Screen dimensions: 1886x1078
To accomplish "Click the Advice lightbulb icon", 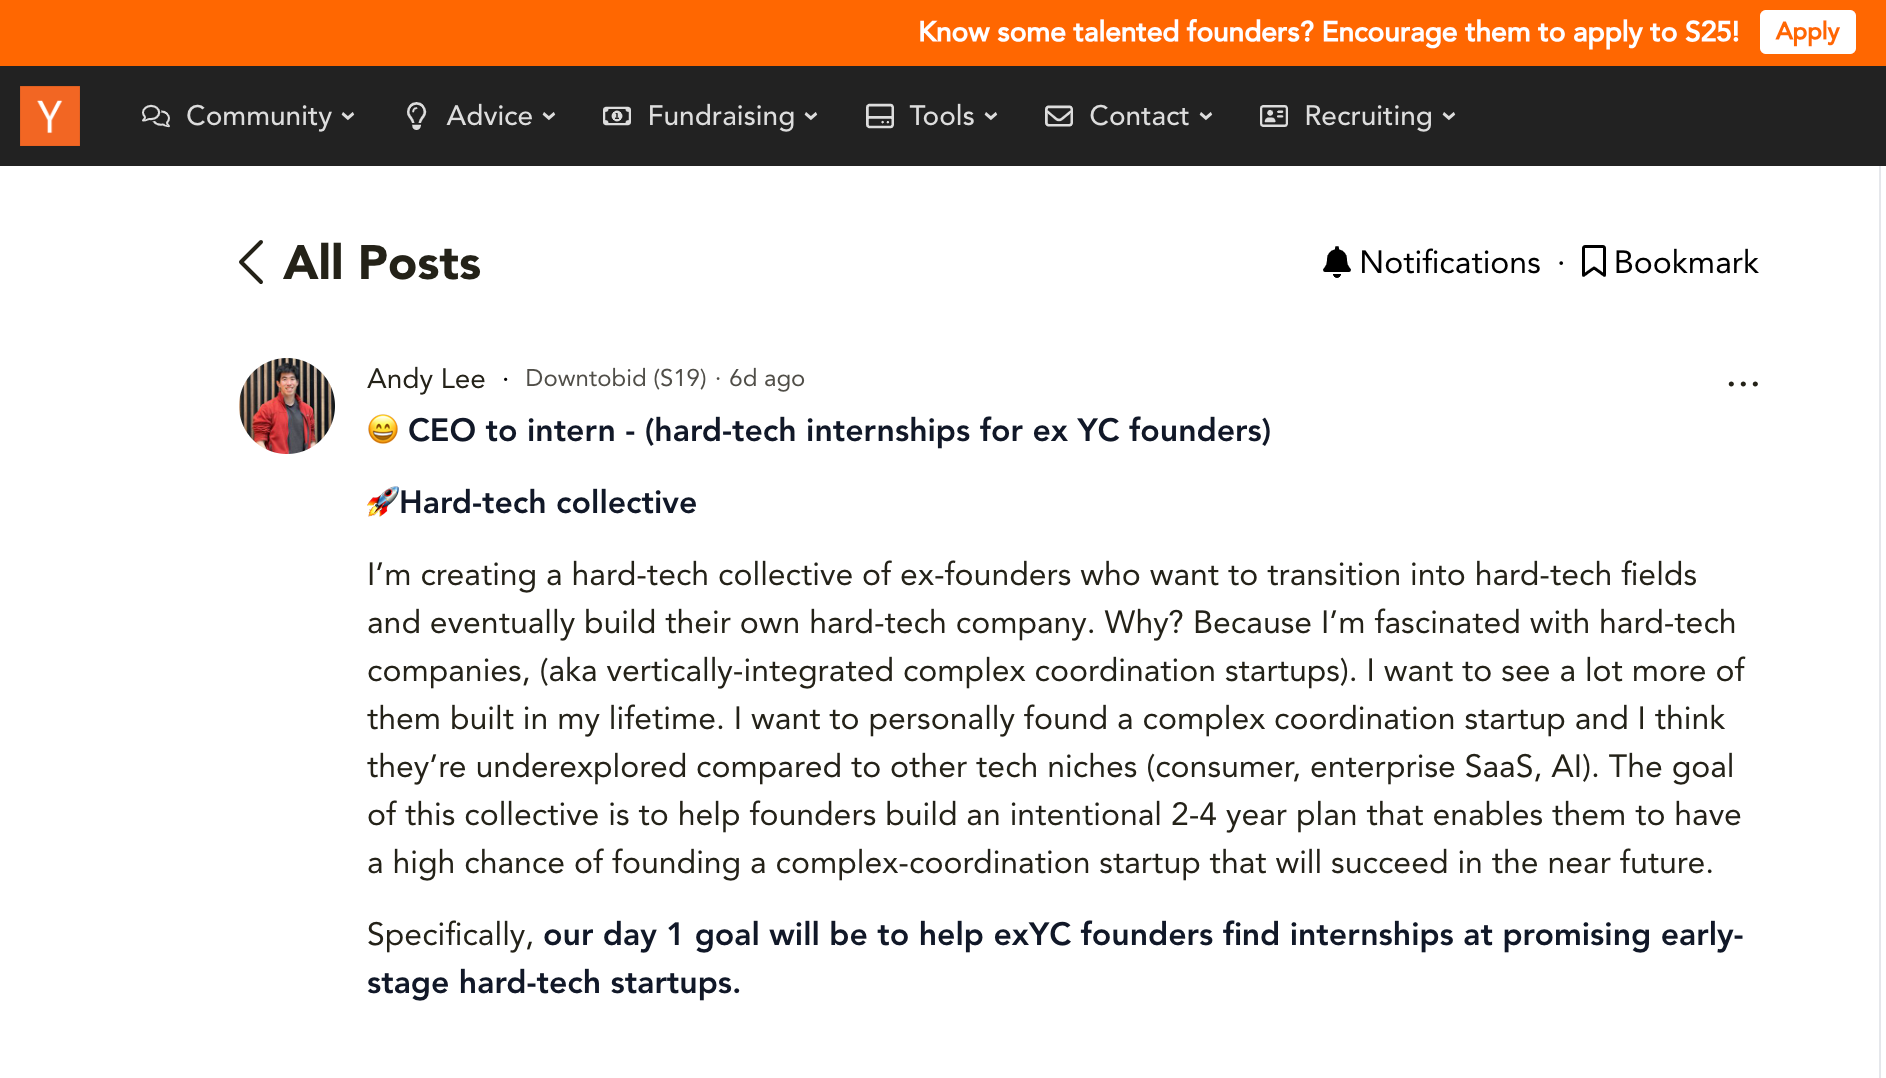I will [417, 116].
